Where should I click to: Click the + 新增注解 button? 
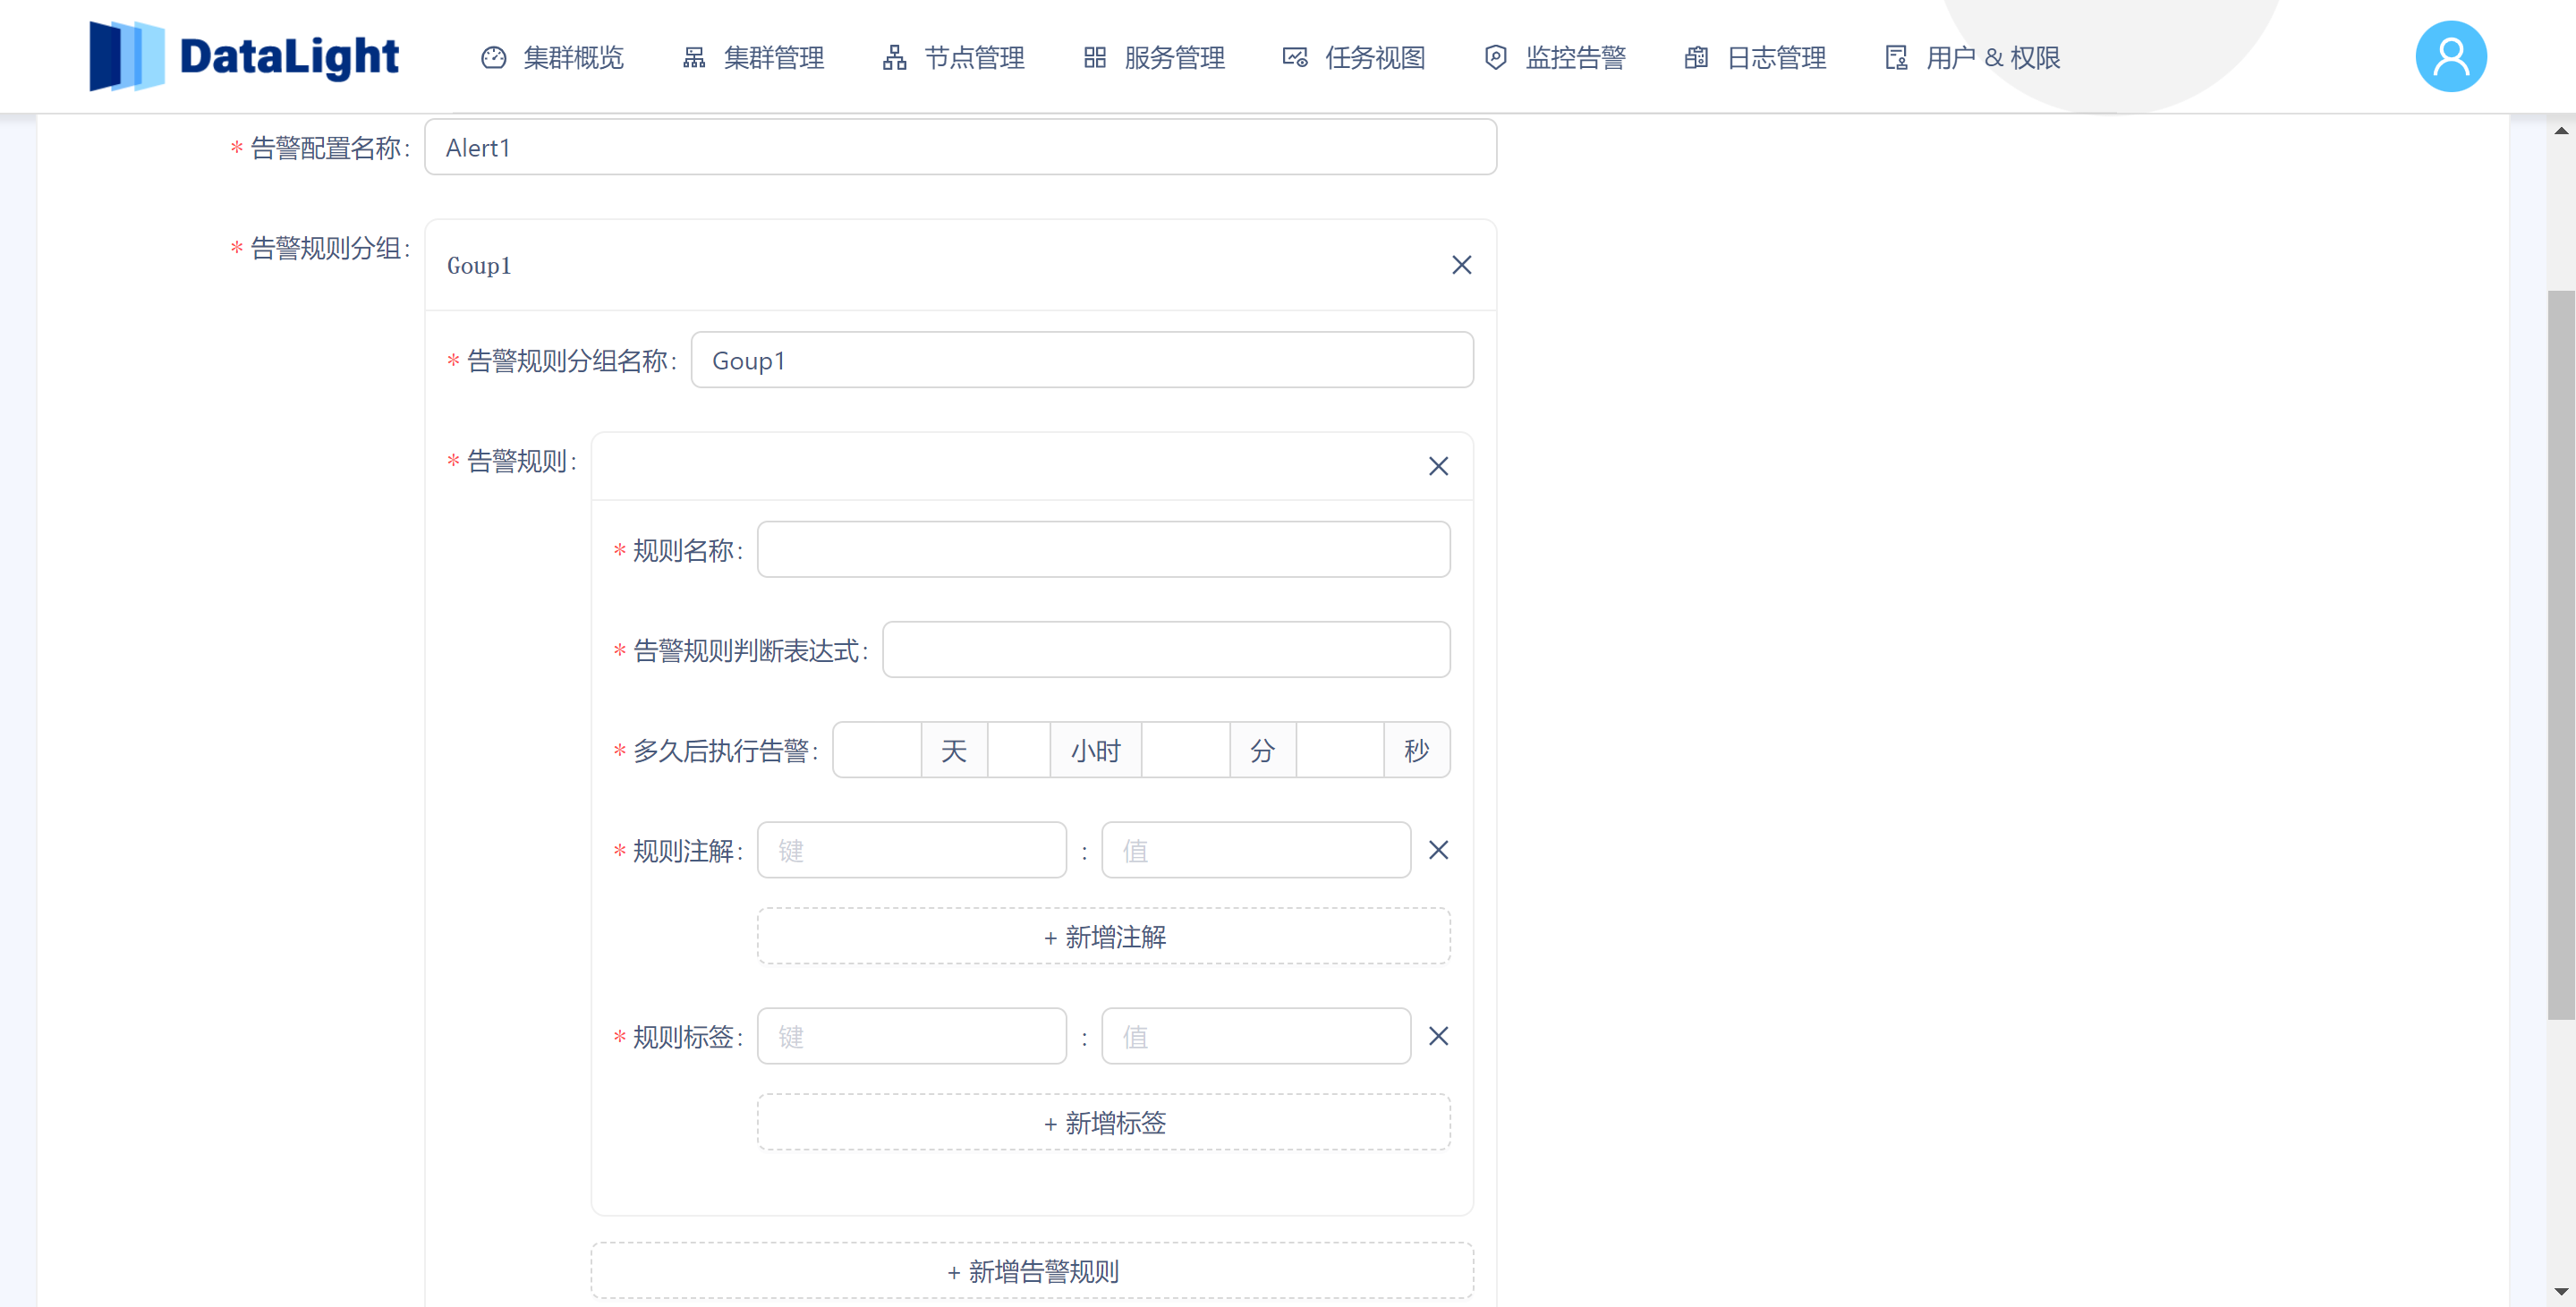pos(1104,936)
